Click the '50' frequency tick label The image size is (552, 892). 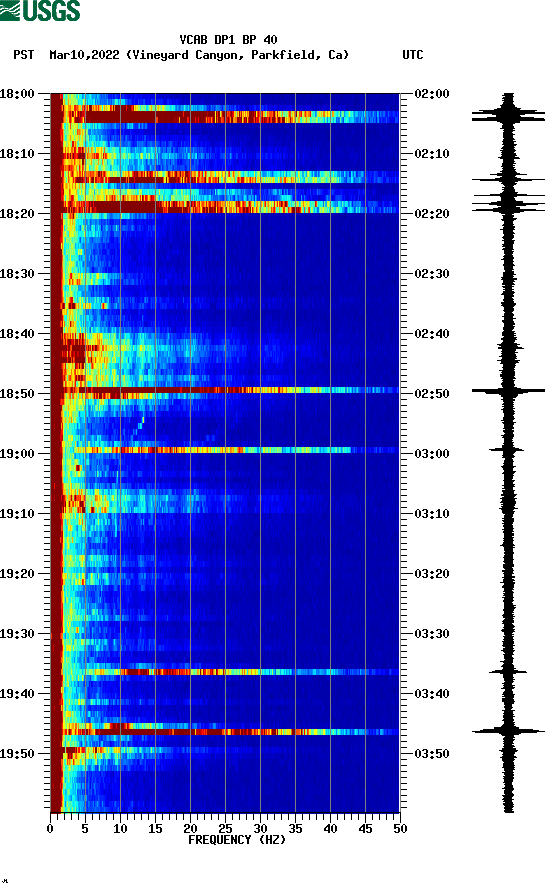(400, 829)
